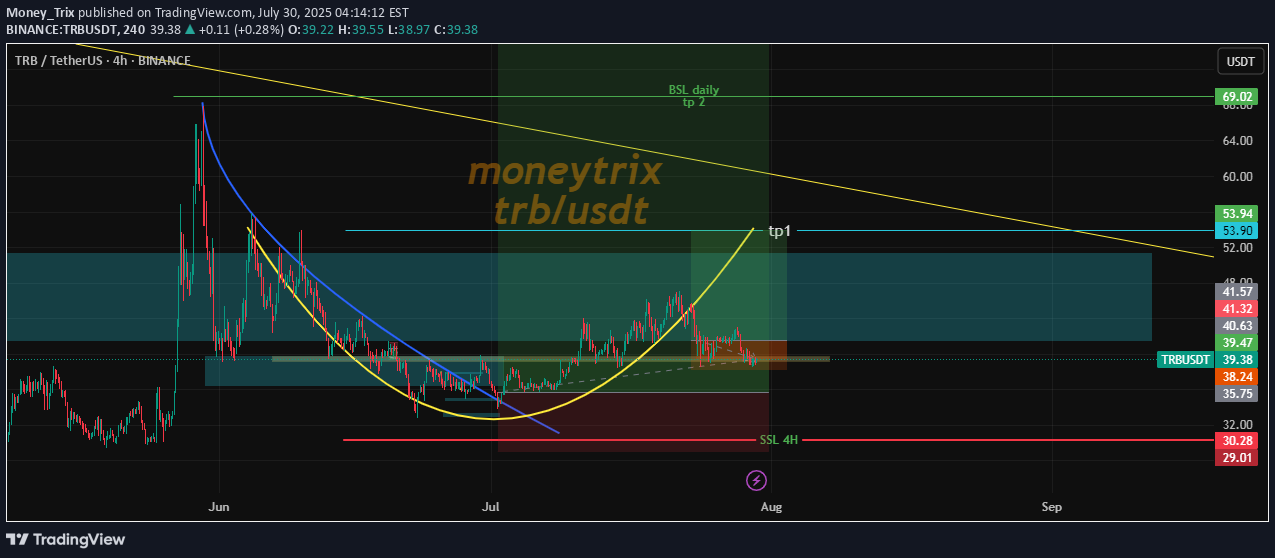The image size is (1275, 558).
Task: Select the 53.90 cyan price label
Action: [x=1237, y=231]
